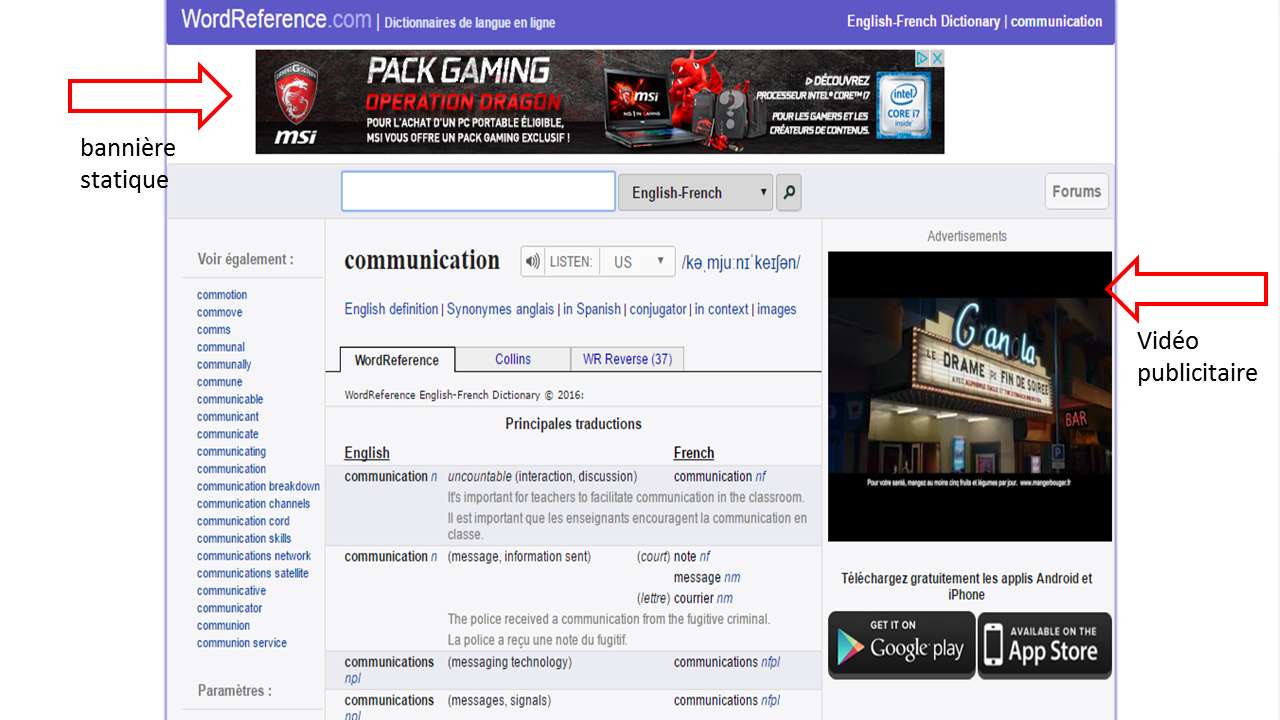Click the Forums button
This screenshot has width=1280, height=720.
point(1076,191)
